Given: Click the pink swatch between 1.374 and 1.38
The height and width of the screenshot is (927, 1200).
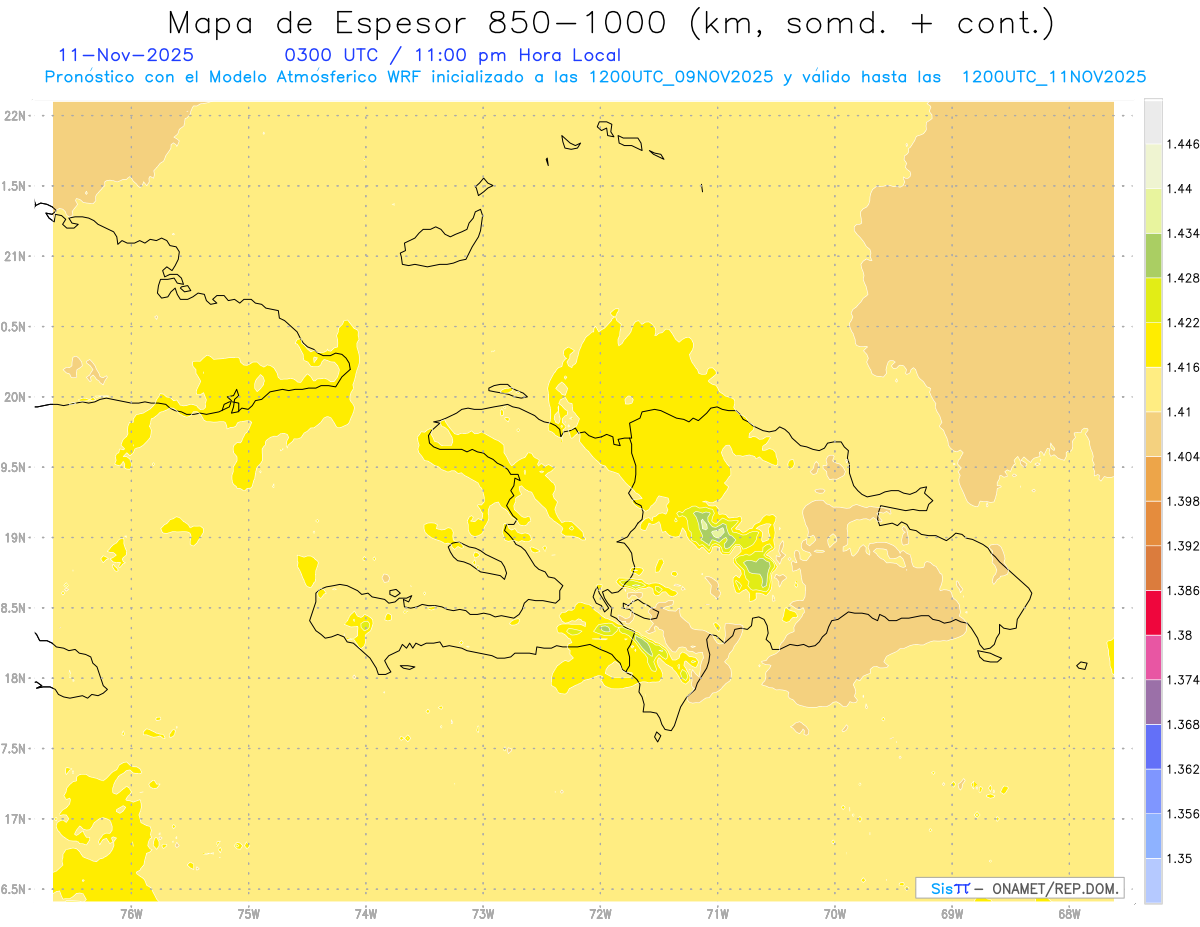Looking at the screenshot, I should pos(1153,656).
